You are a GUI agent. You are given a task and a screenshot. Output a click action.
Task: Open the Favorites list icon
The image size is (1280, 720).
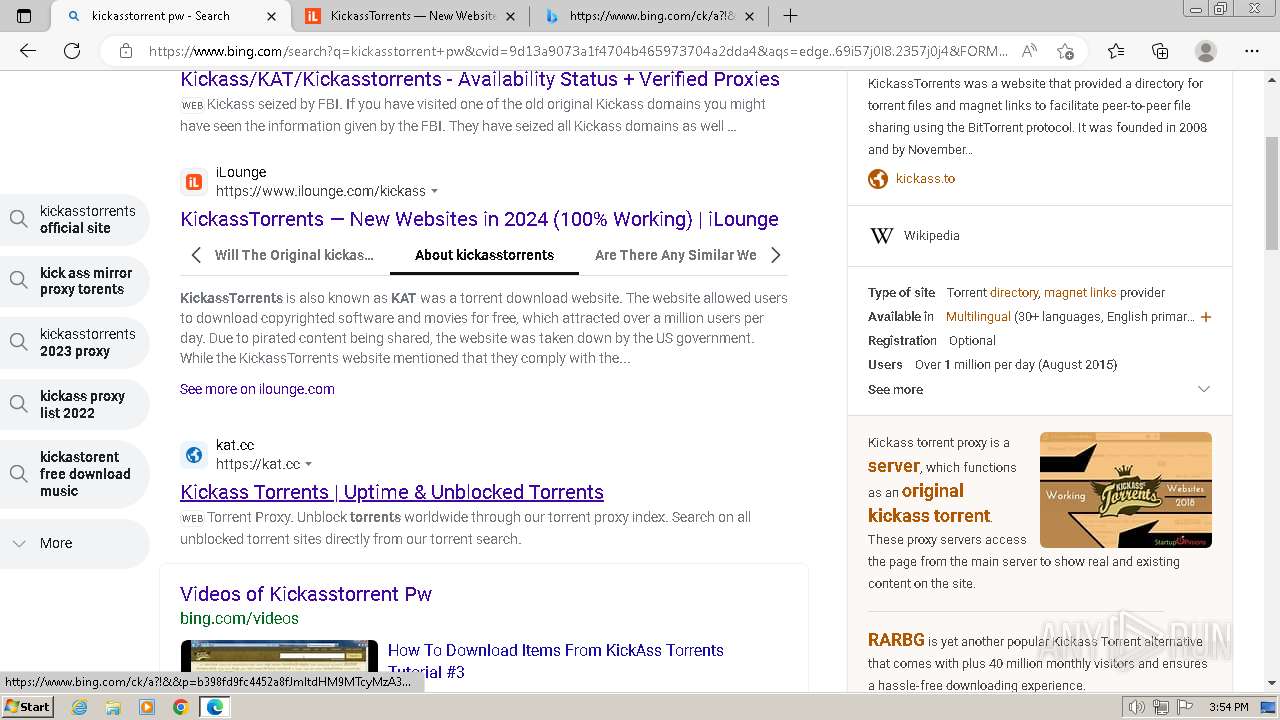[x=1116, y=51]
